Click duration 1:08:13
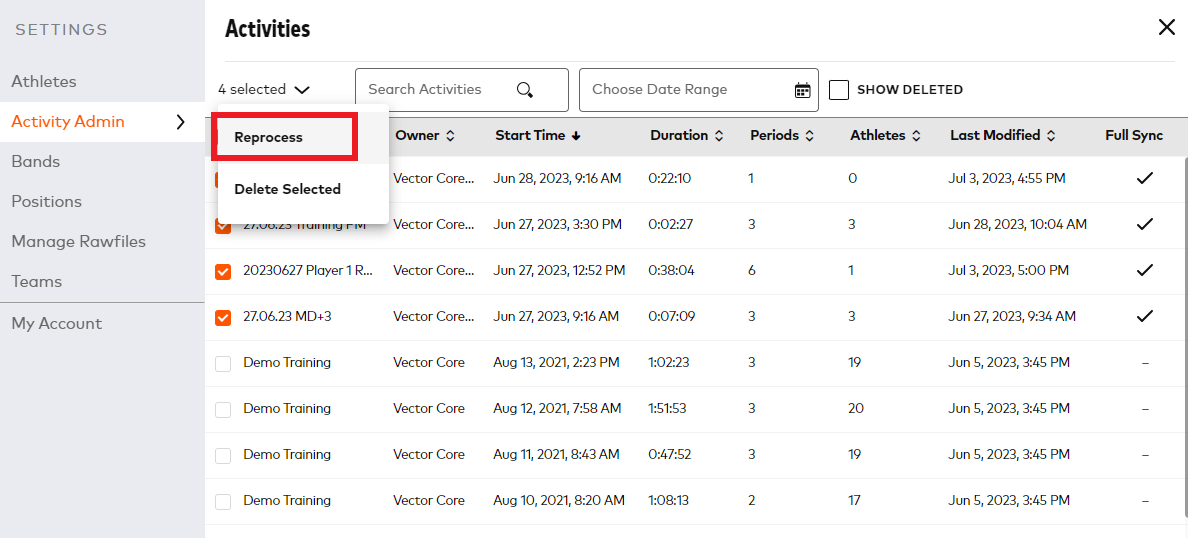 [x=669, y=501]
